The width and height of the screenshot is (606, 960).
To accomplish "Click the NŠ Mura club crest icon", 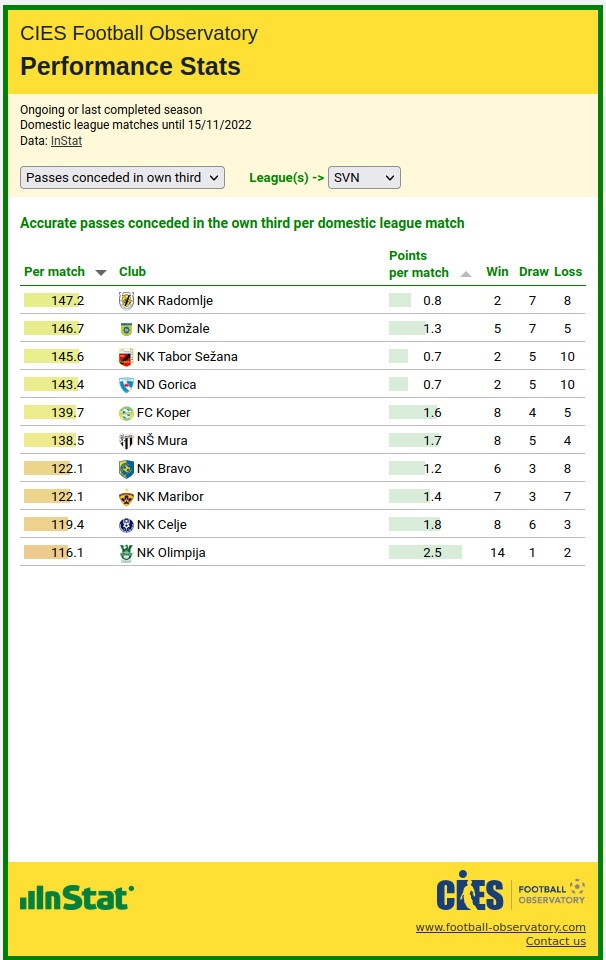I will pos(126,441).
